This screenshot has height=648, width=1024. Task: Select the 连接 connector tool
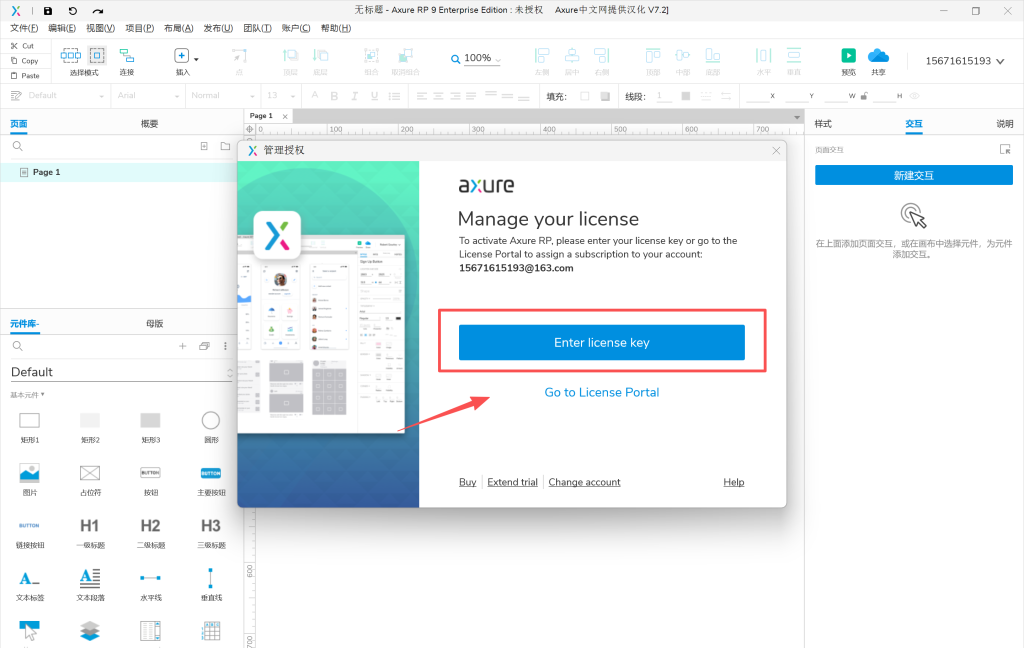(x=126, y=61)
